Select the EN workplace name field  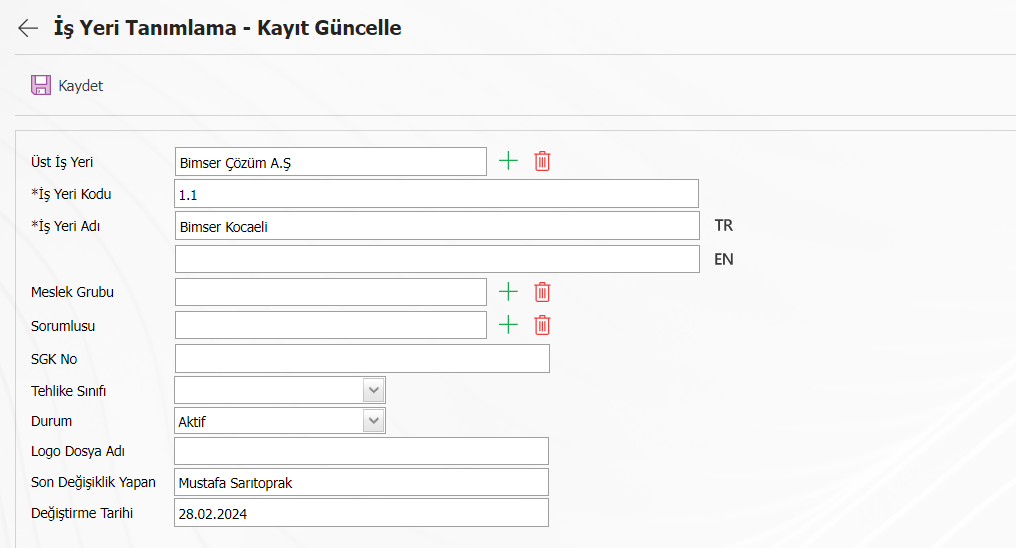[x=437, y=258]
